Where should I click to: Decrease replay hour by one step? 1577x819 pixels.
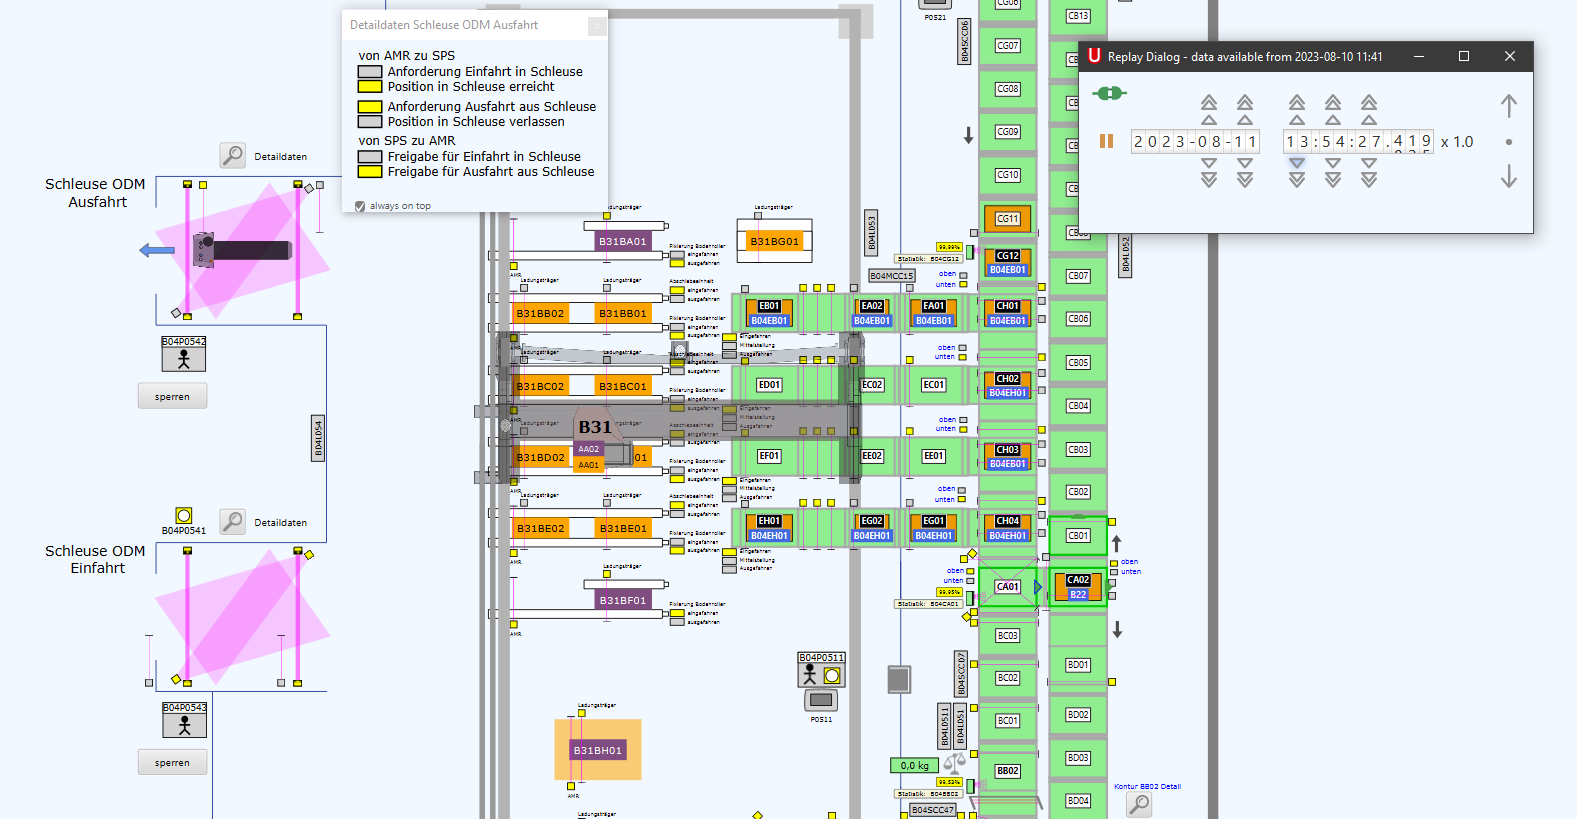click(x=1297, y=163)
